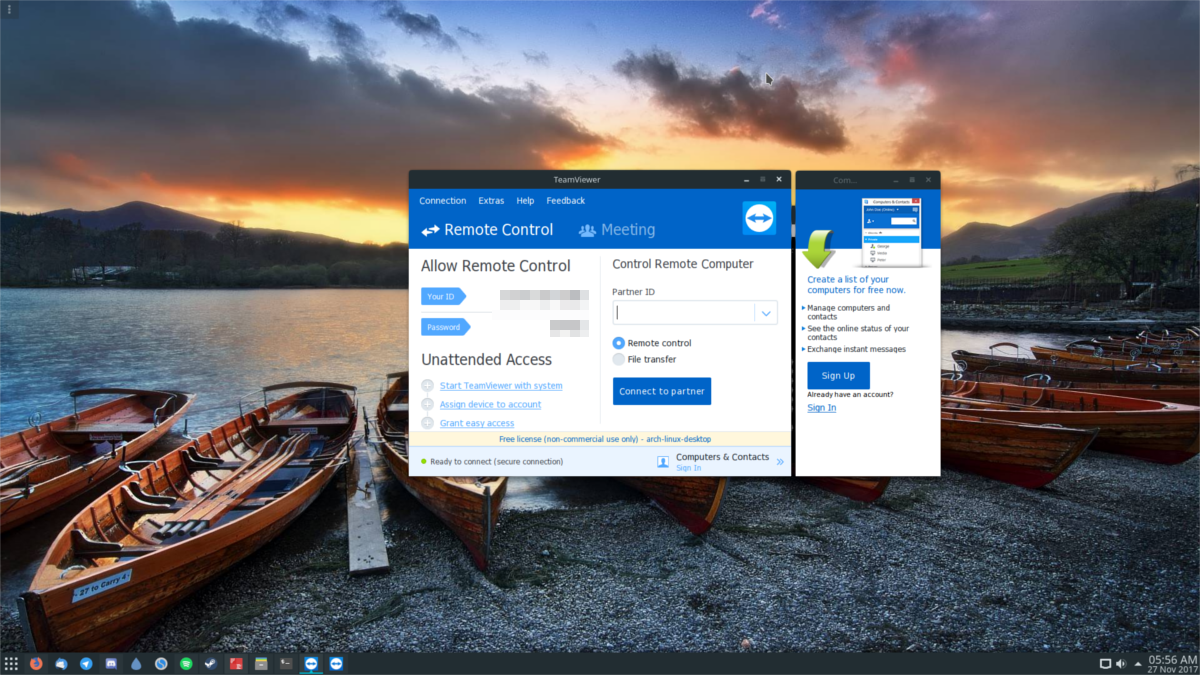Expand the Partner ID dropdown arrow
This screenshot has height=675, width=1200.
766,312
